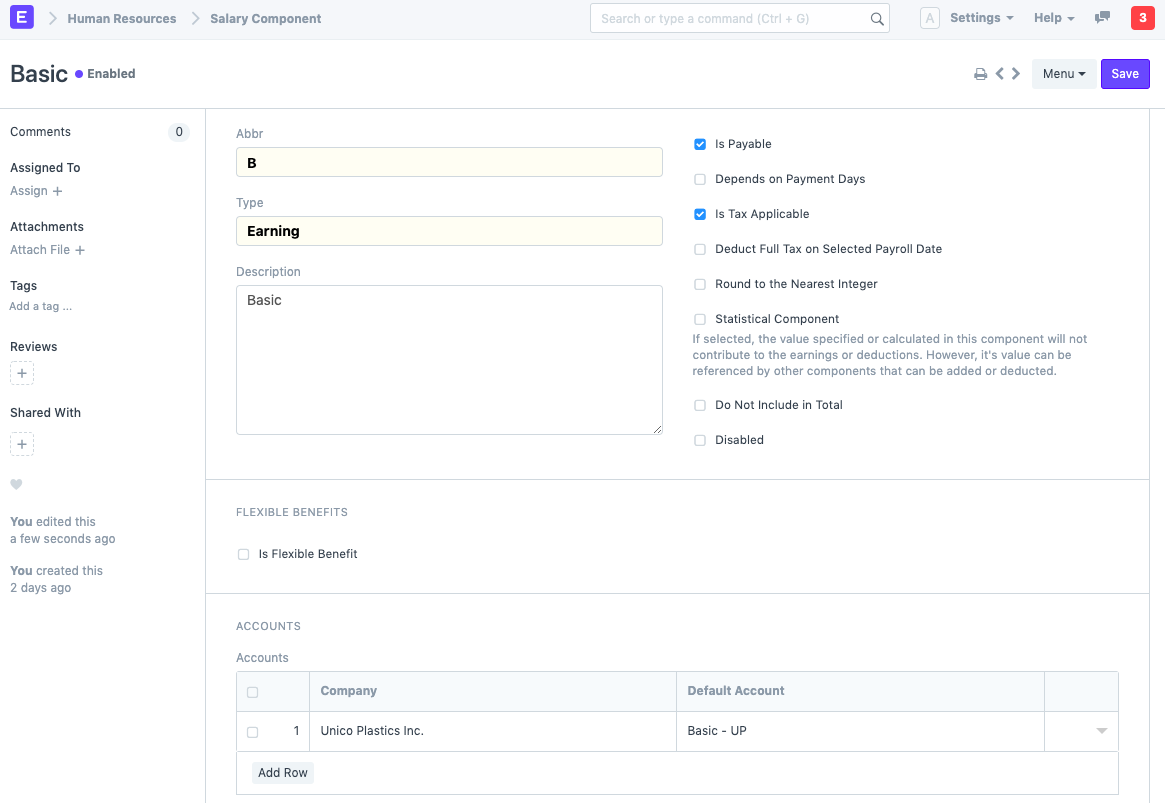Viewport: 1165px width, 803px height.
Task: Go to next record arrow
Action: 1016,74
